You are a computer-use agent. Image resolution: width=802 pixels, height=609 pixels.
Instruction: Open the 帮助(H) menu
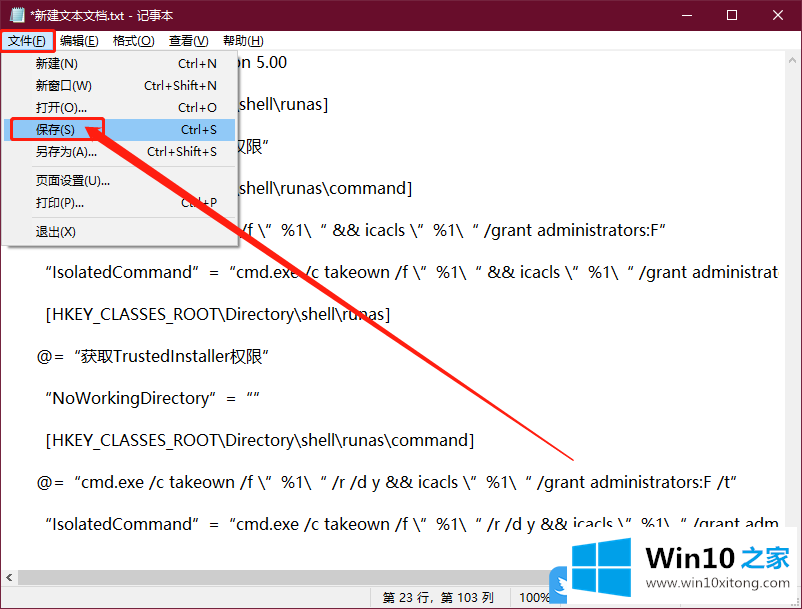[x=243, y=41]
